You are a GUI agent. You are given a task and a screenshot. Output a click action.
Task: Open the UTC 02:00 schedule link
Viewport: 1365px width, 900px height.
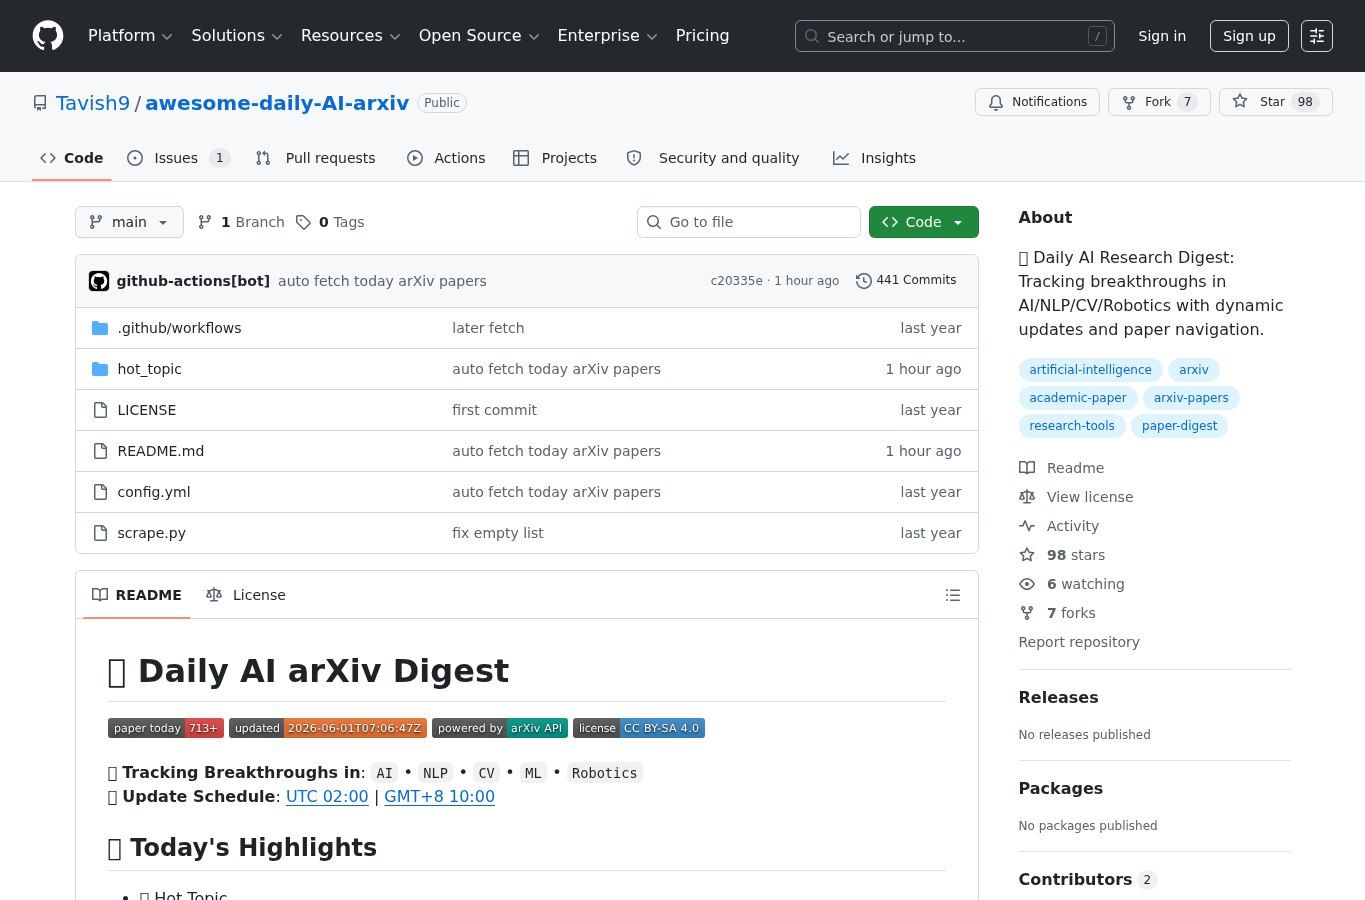(x=327, y=797)
